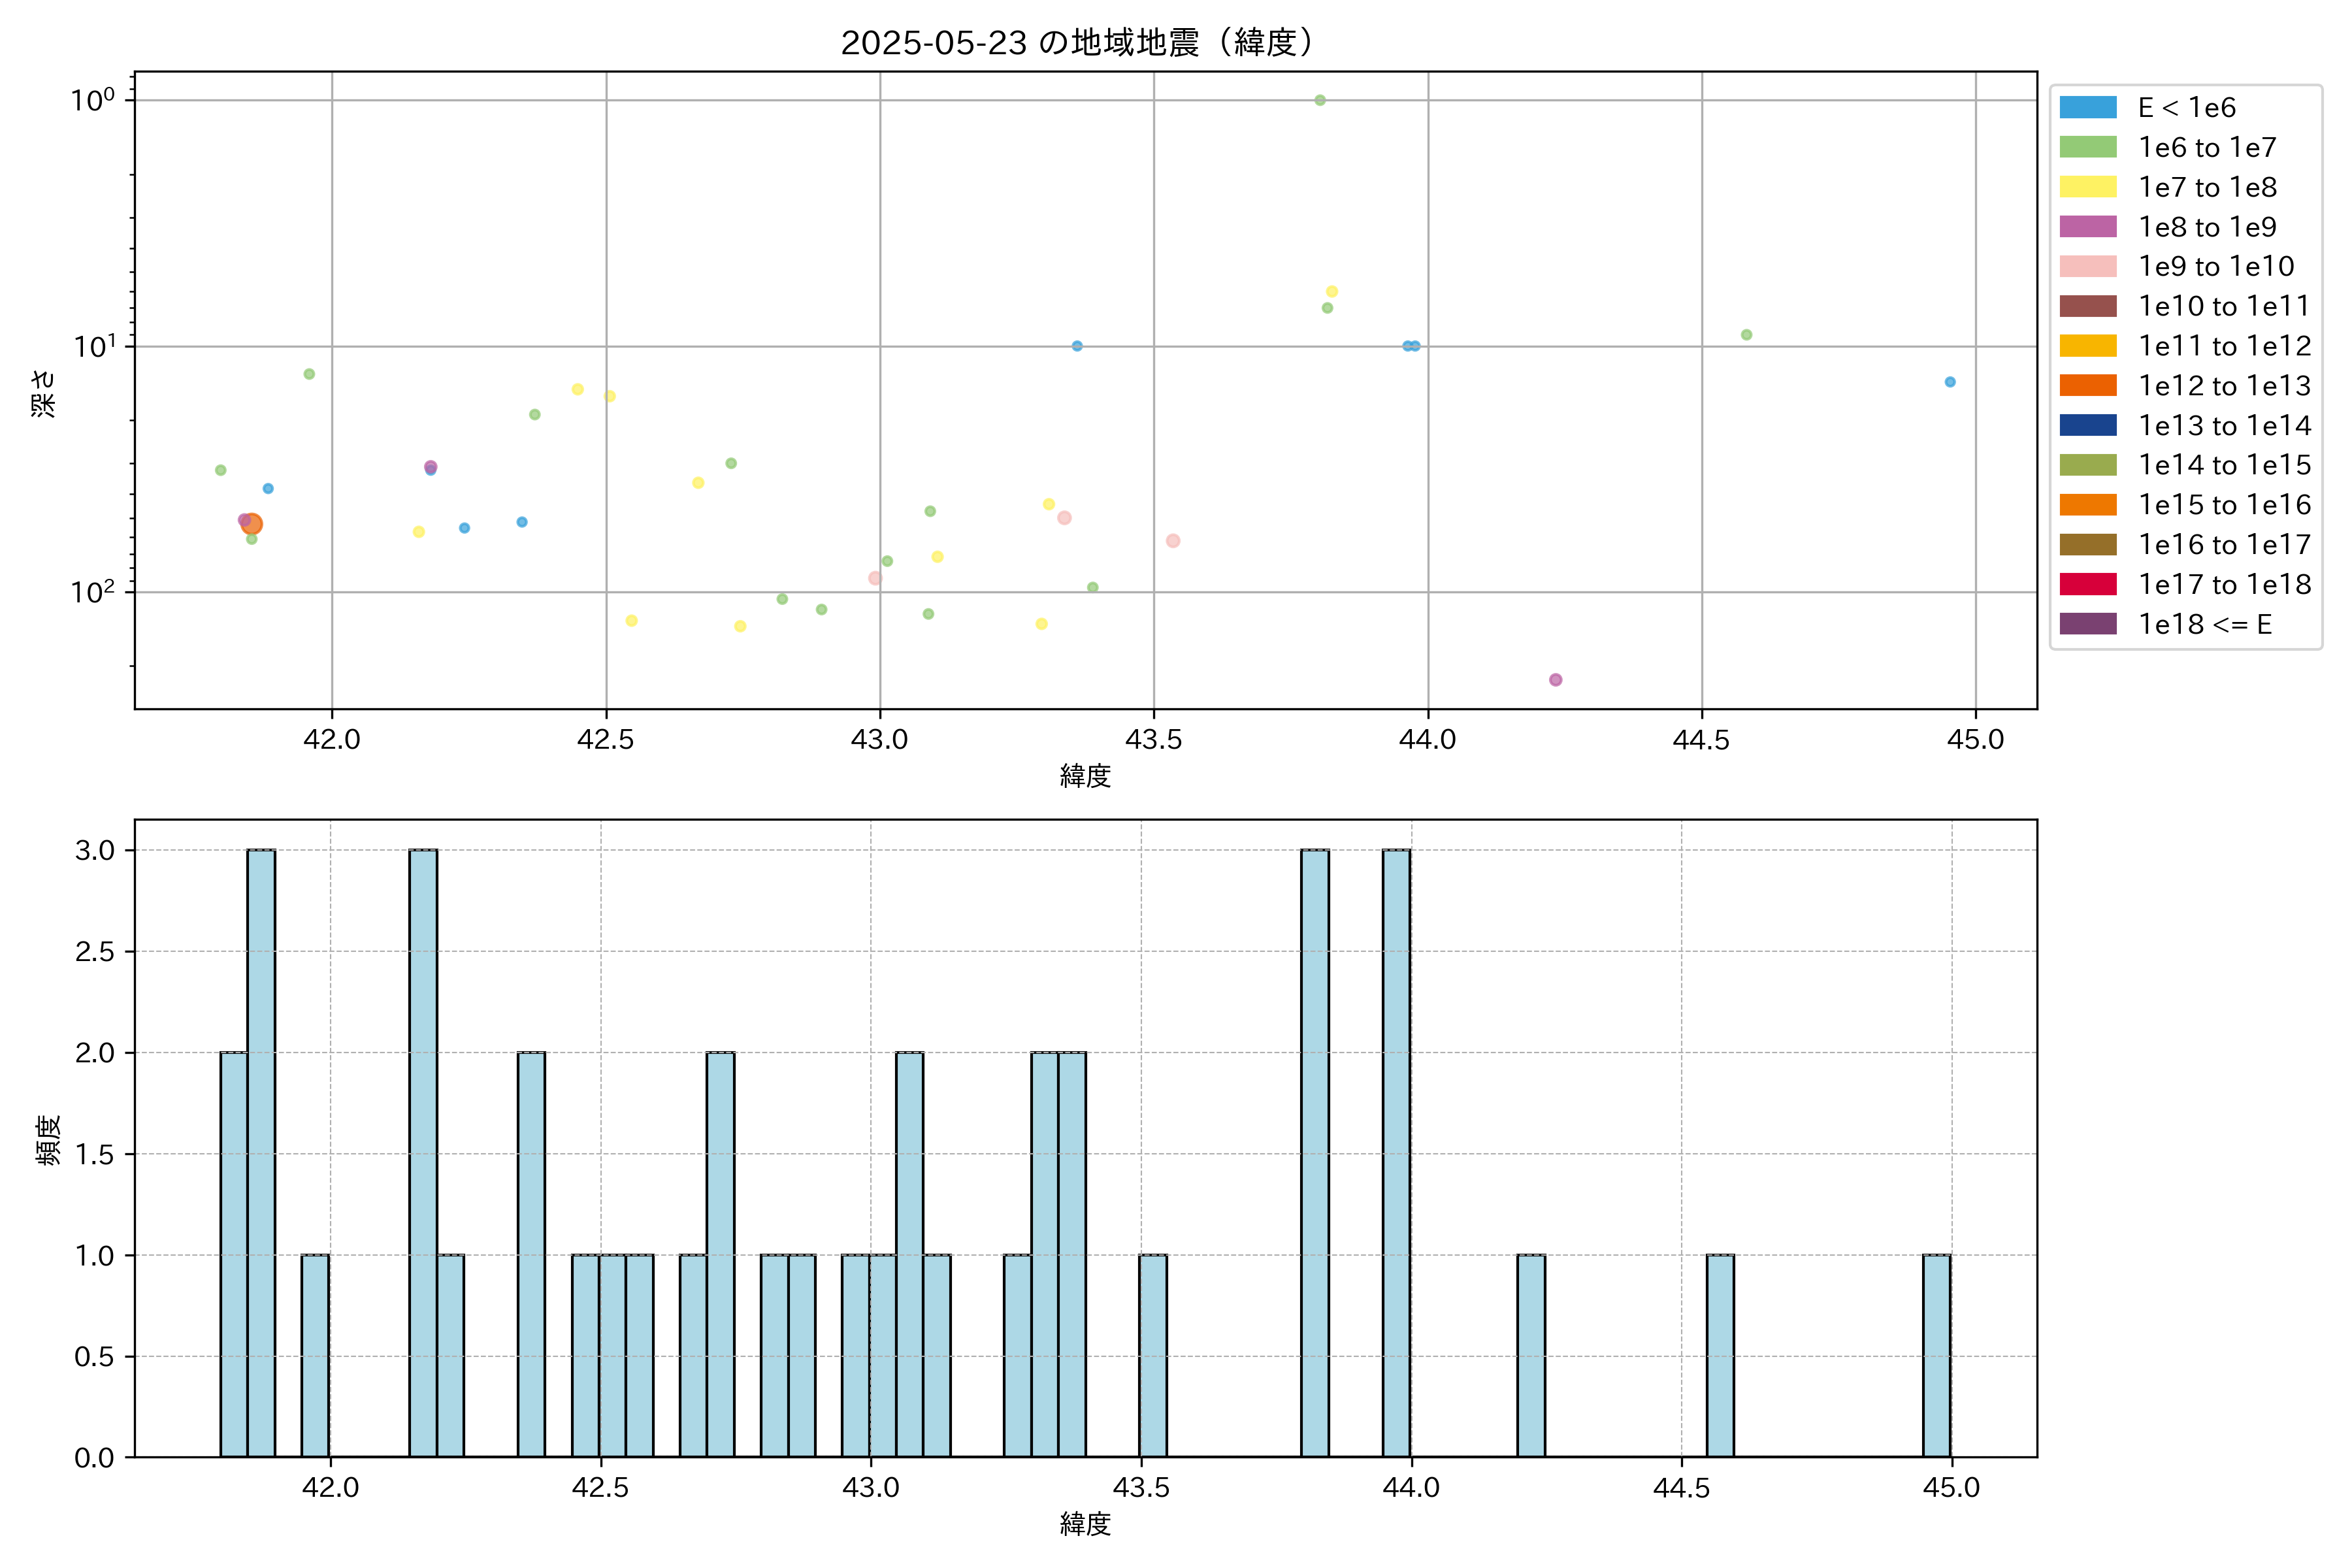Click the histogram bar at latitude 45.0
This screenshot has height=1568, width=2352.
click(x=1937, y=1355)
